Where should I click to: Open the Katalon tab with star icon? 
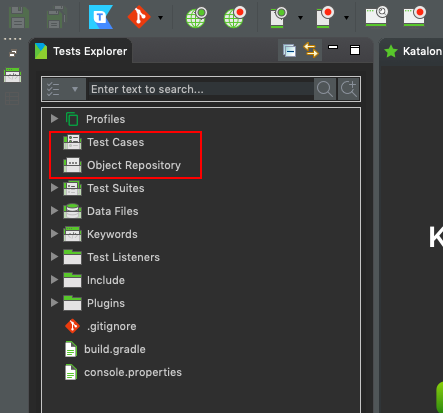pyautogui.click(x=413, y=51)
